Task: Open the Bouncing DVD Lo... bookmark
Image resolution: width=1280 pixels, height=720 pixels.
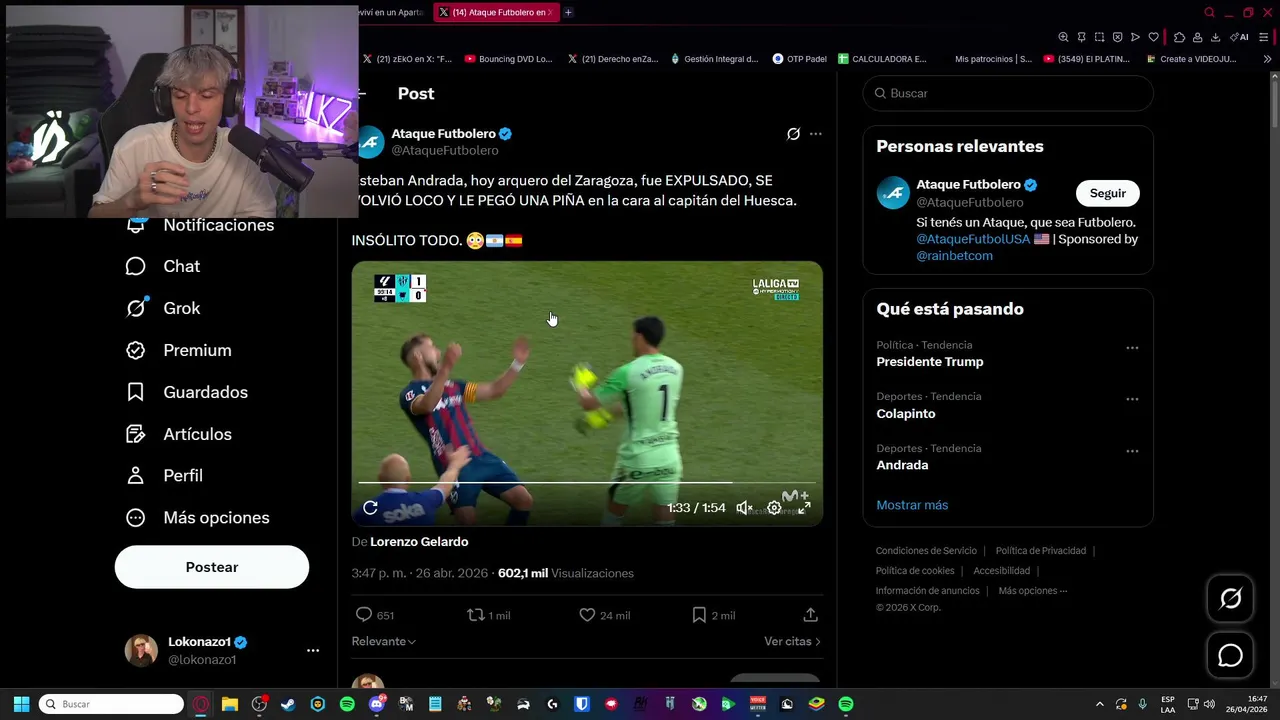Action: pos(509,59)
